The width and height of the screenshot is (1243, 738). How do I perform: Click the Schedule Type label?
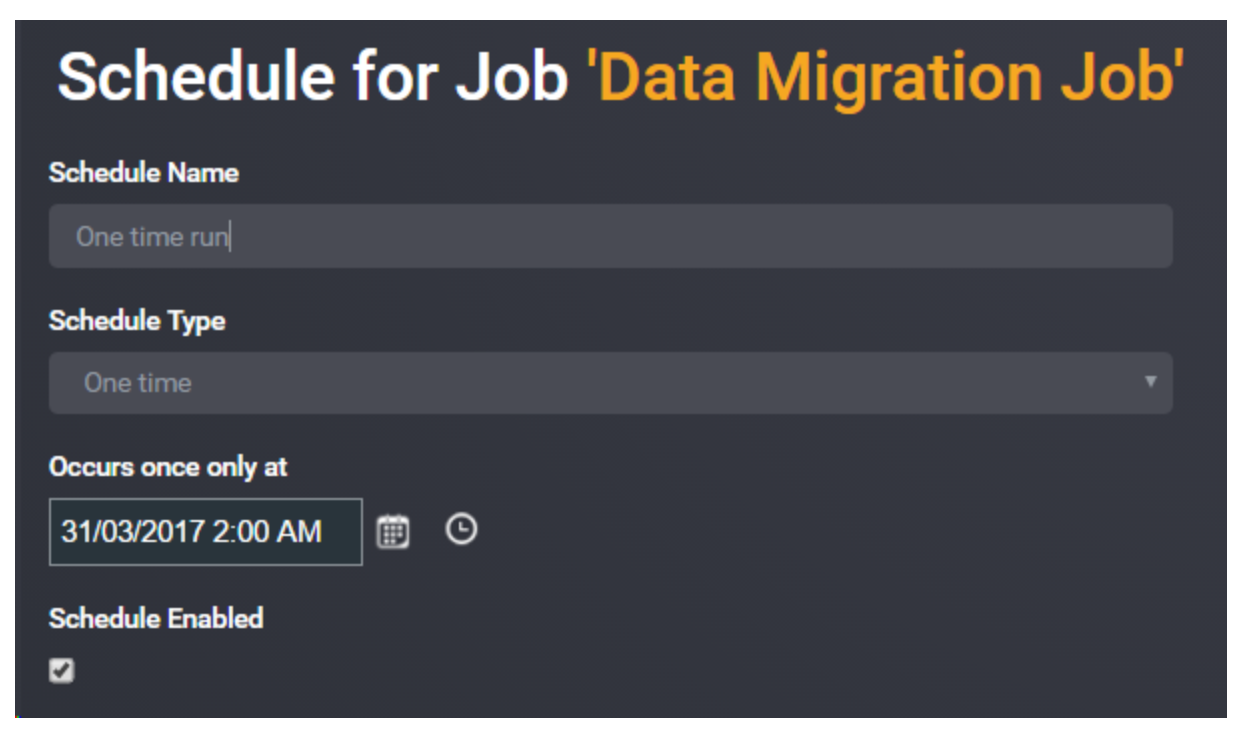[137, 321]
